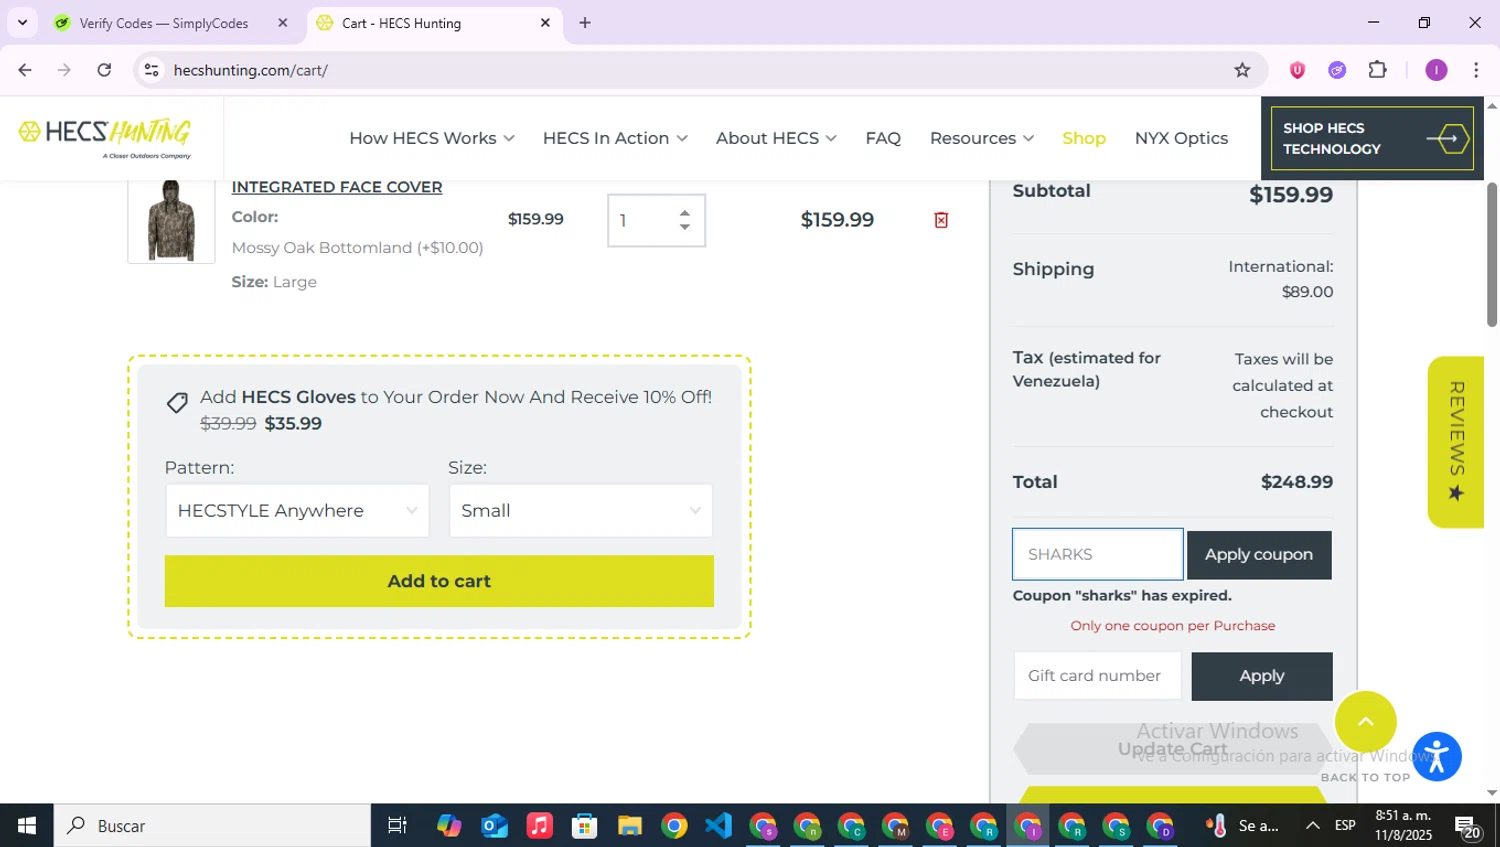Click the Gift card number field
This screenshot has height=847, width=1500.
tap(1098, 676)
